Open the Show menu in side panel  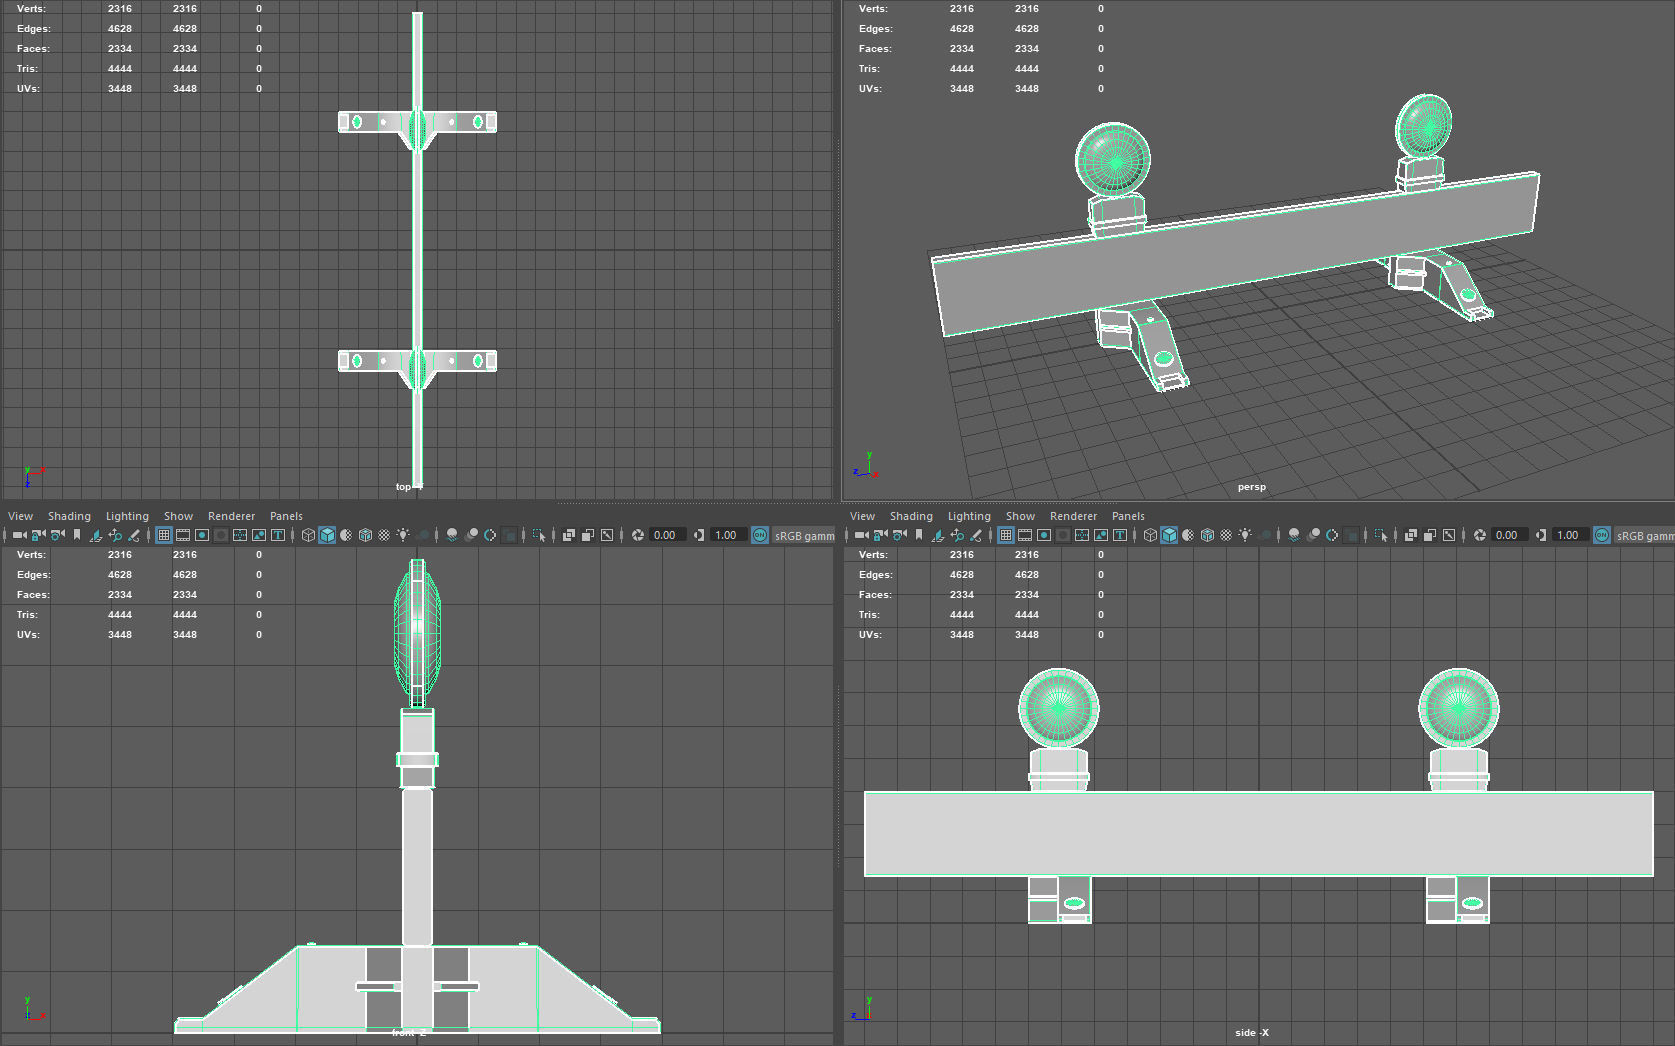pyautogui.click(x=1020, y=516)
